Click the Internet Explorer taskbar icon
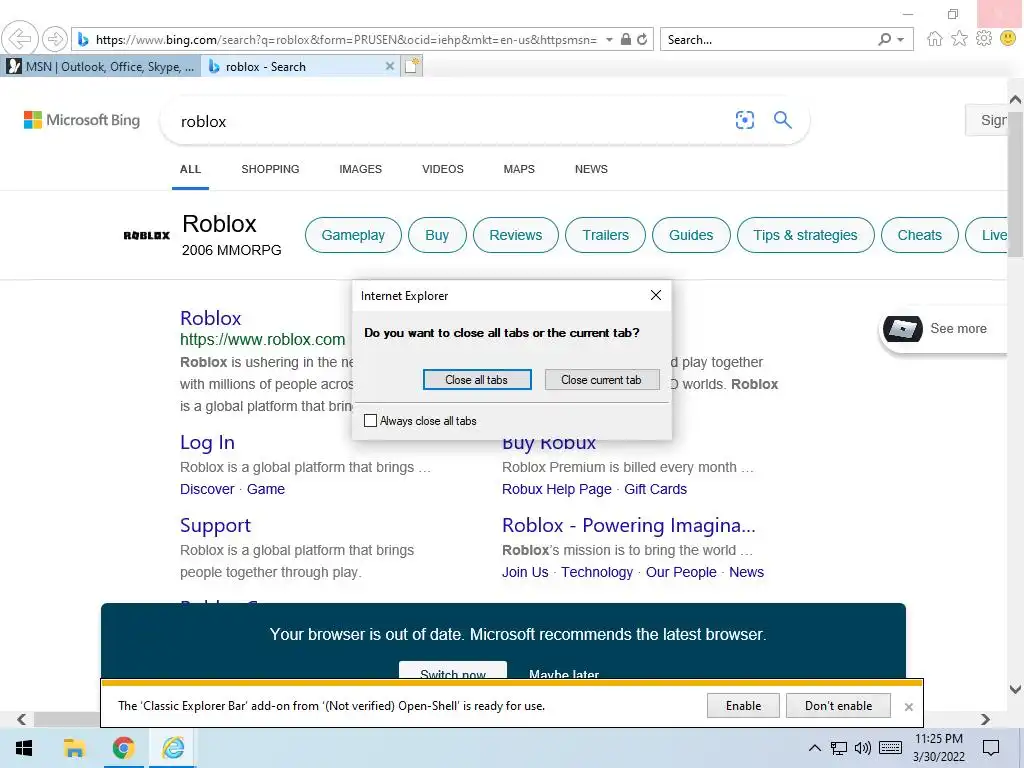 click(173, 748)
